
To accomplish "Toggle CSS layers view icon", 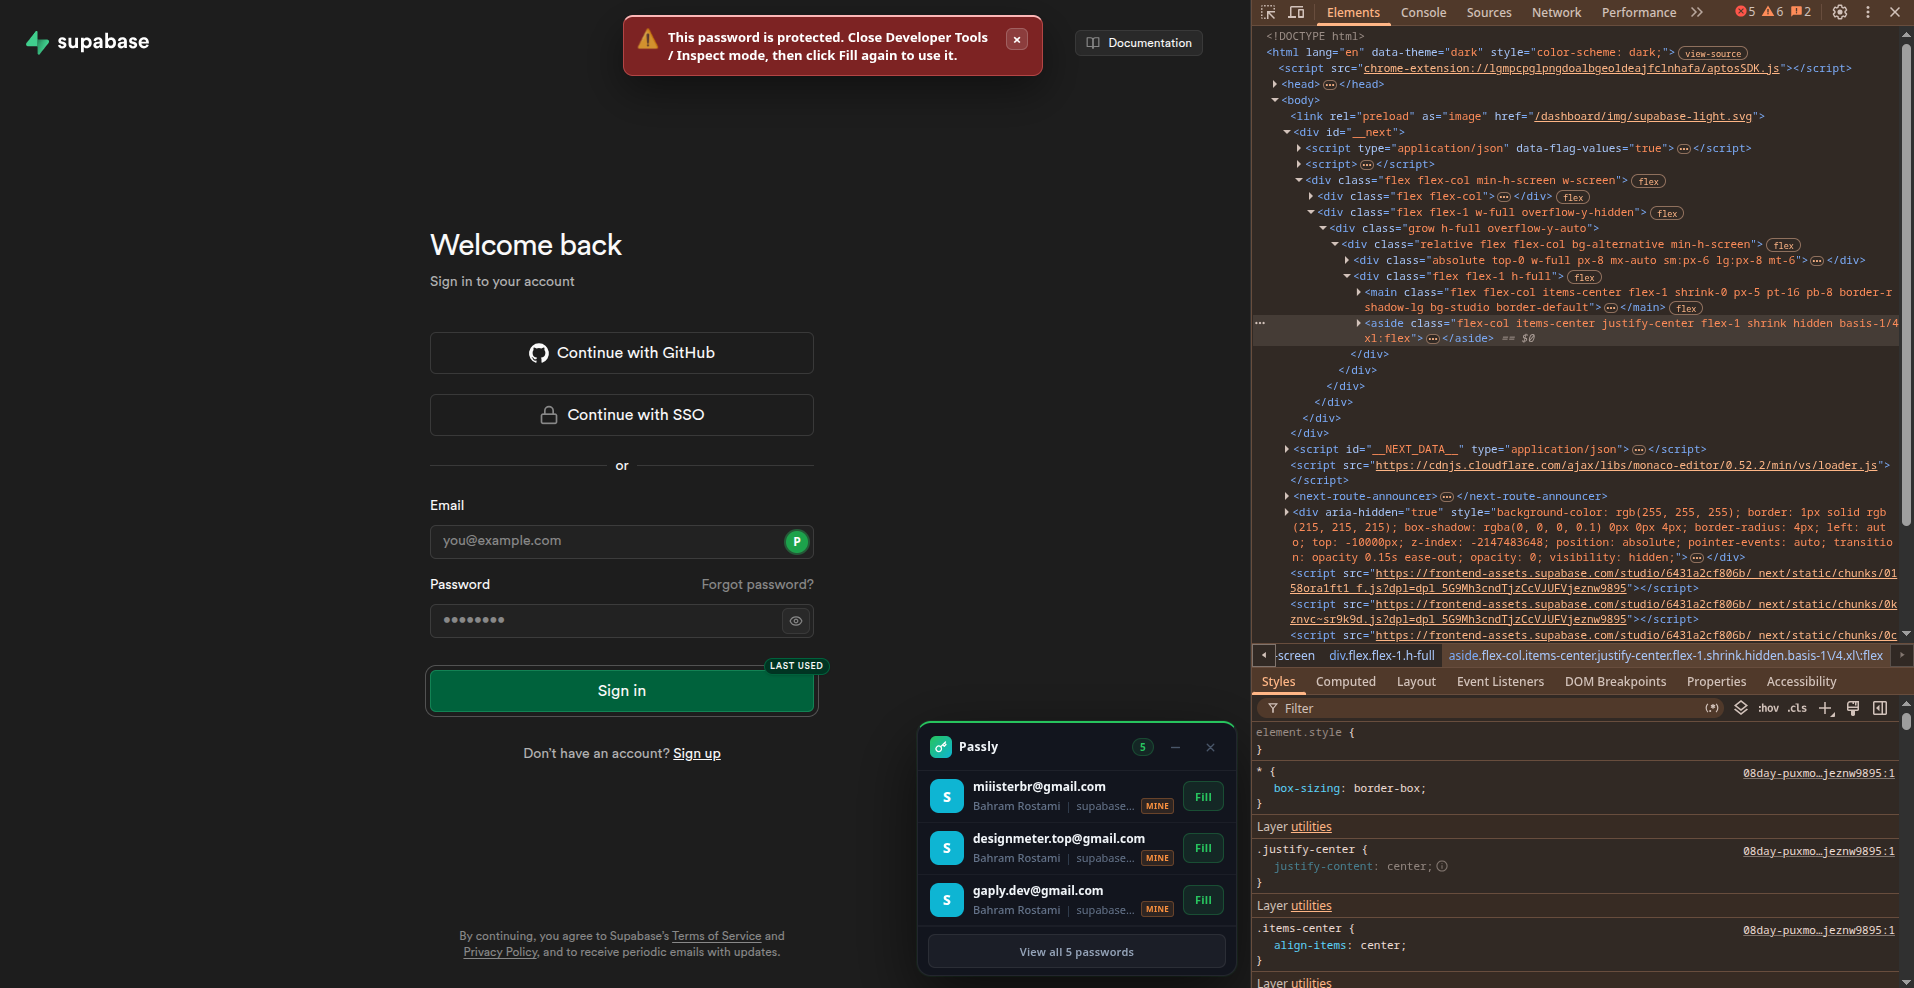I will point(1741,708).
